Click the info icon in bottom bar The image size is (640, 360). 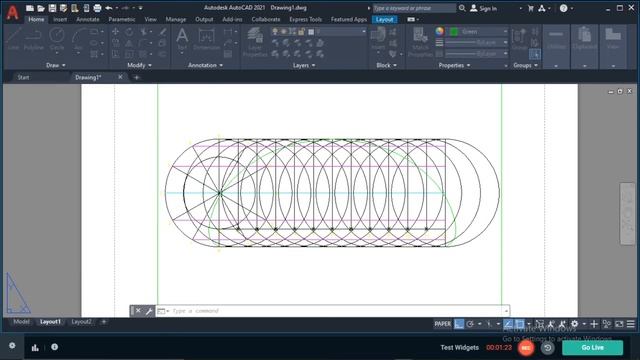(54, 347)
